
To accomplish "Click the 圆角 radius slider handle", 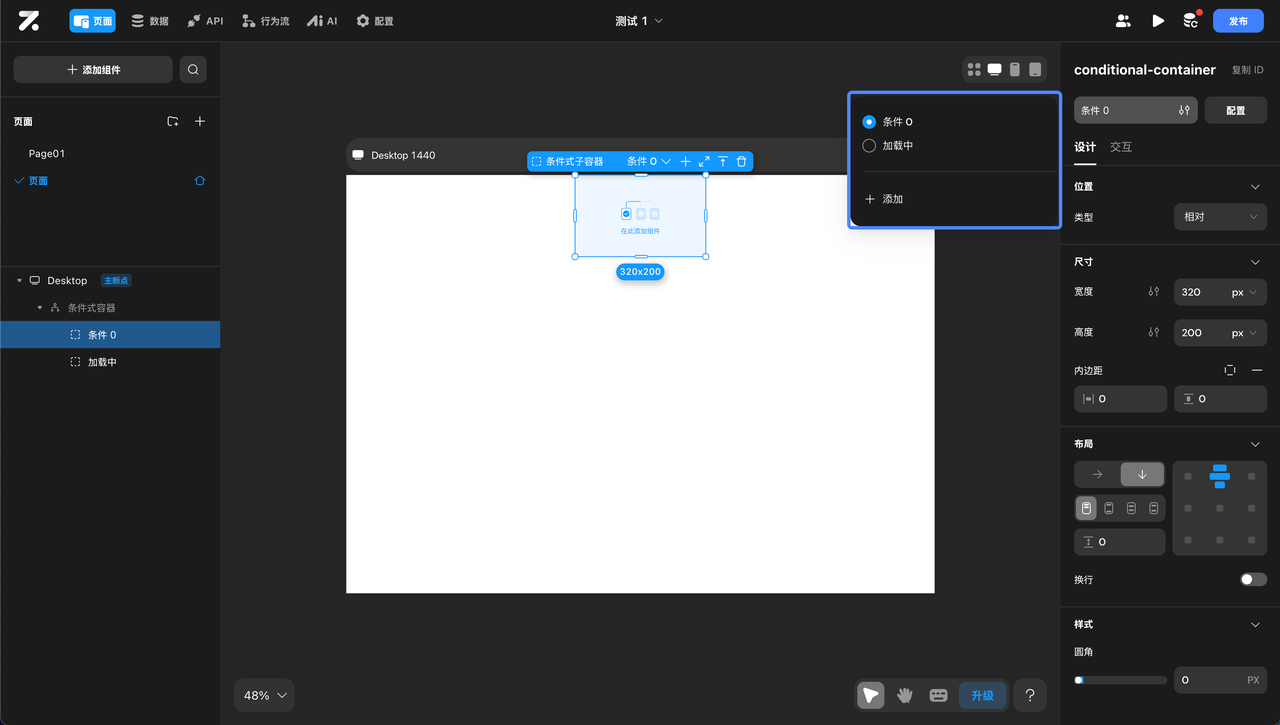I will click(x=1079, y=680).
